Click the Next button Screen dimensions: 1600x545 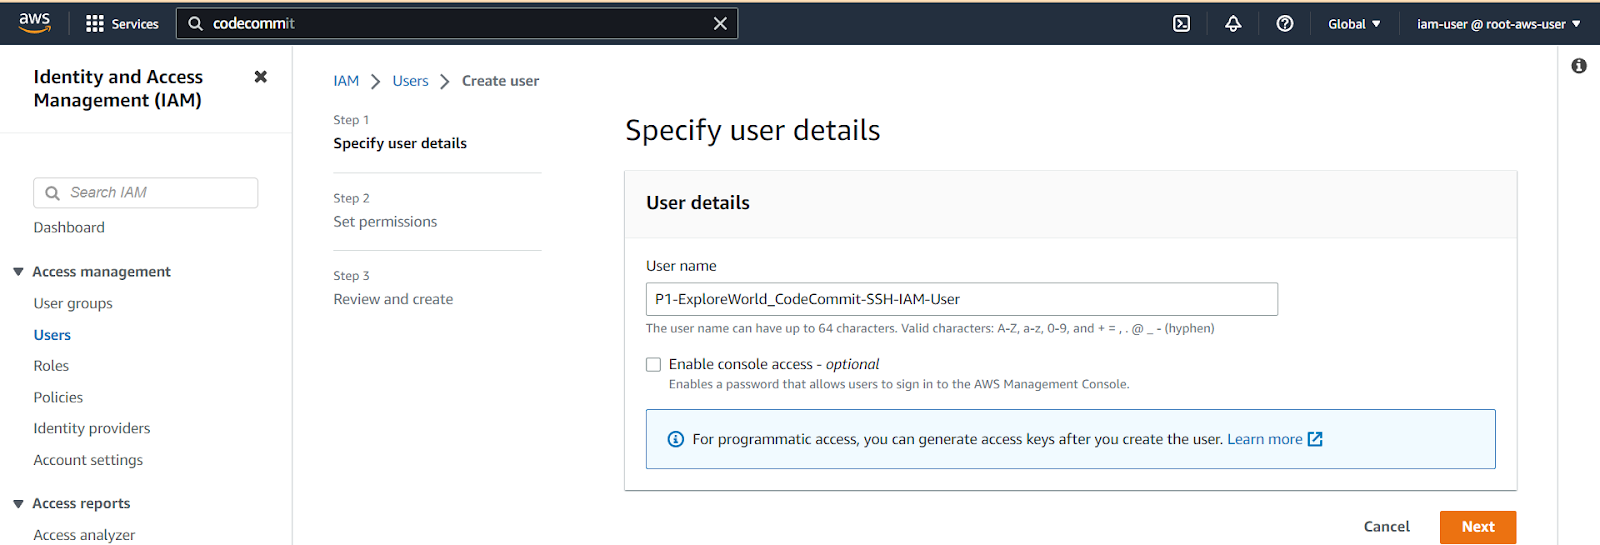[1478, 527]
